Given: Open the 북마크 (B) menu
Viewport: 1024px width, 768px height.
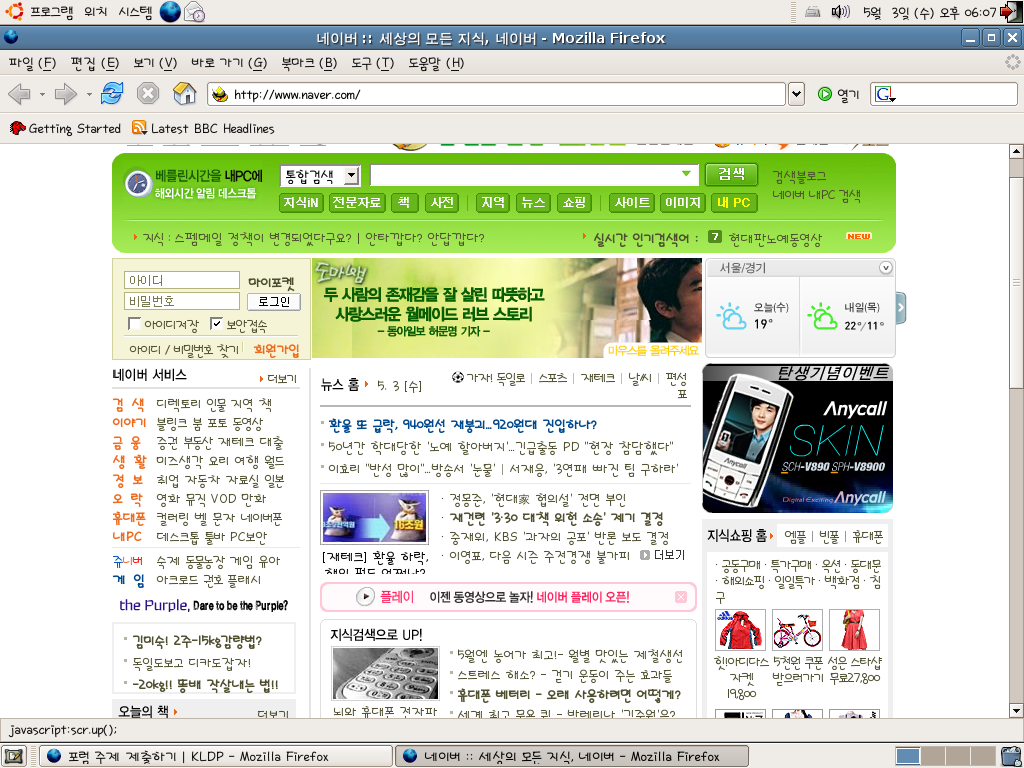Looking at the screenshot, I should click(x=309, y=63).
